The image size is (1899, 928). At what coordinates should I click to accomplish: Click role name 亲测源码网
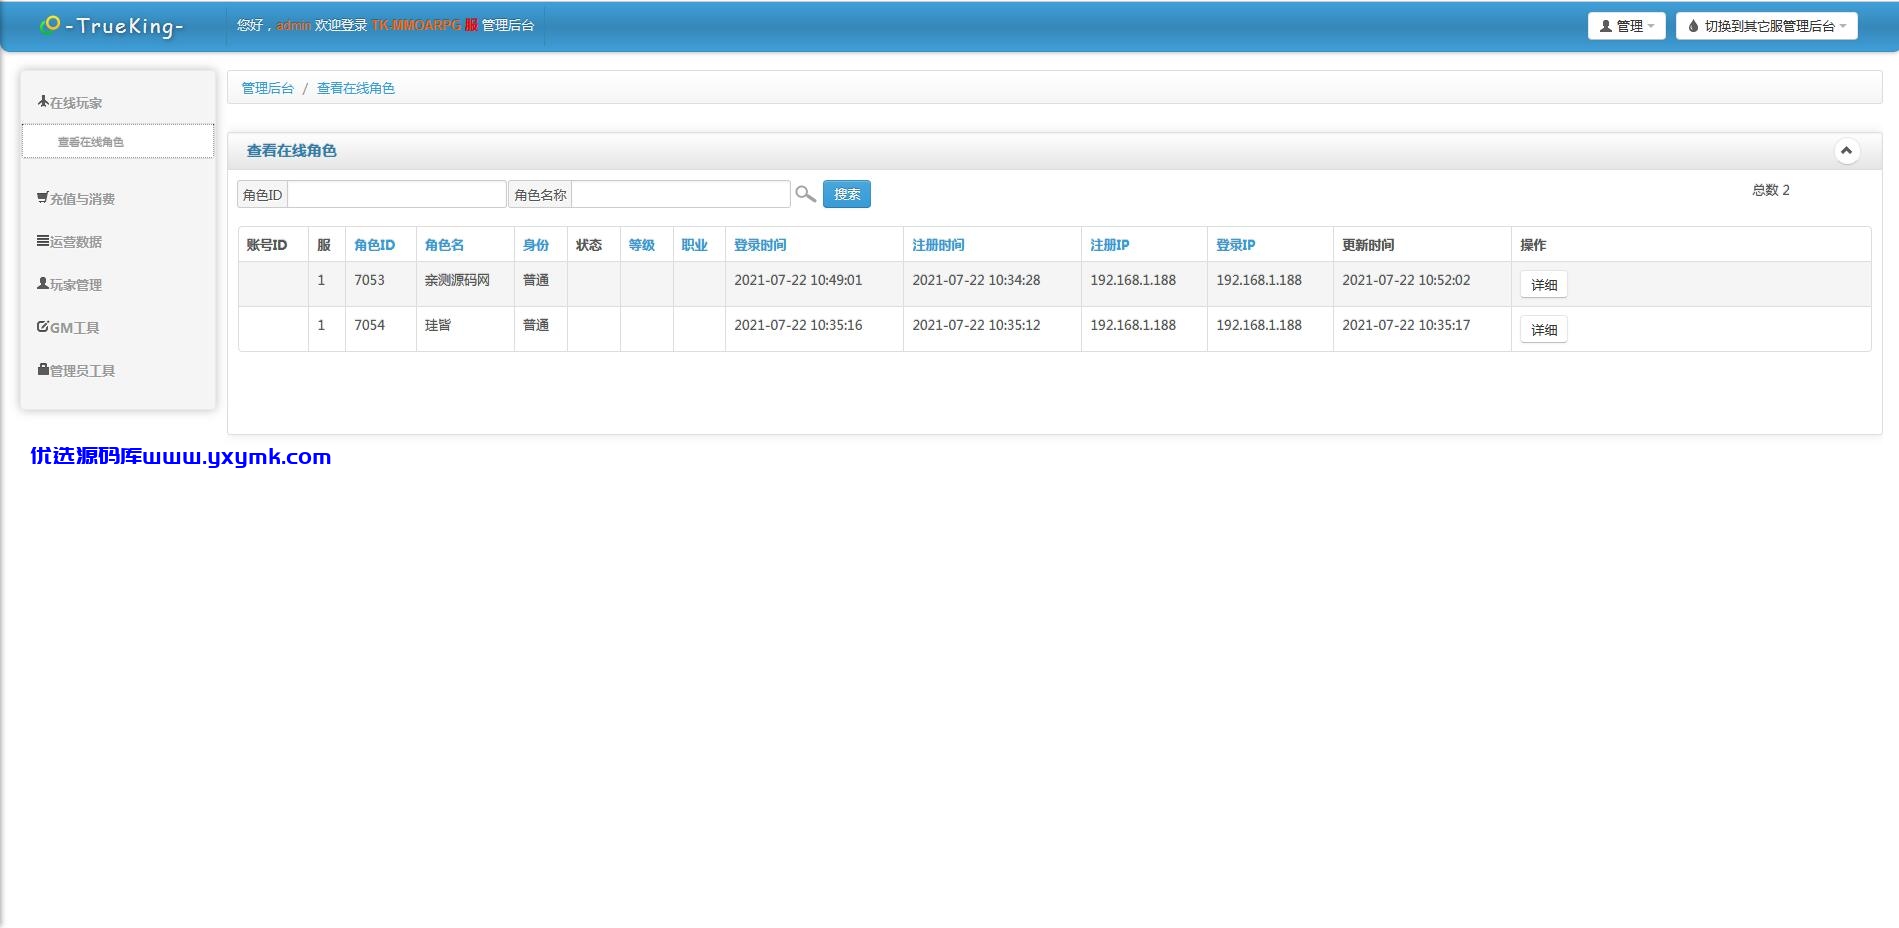tap(458, 280)
